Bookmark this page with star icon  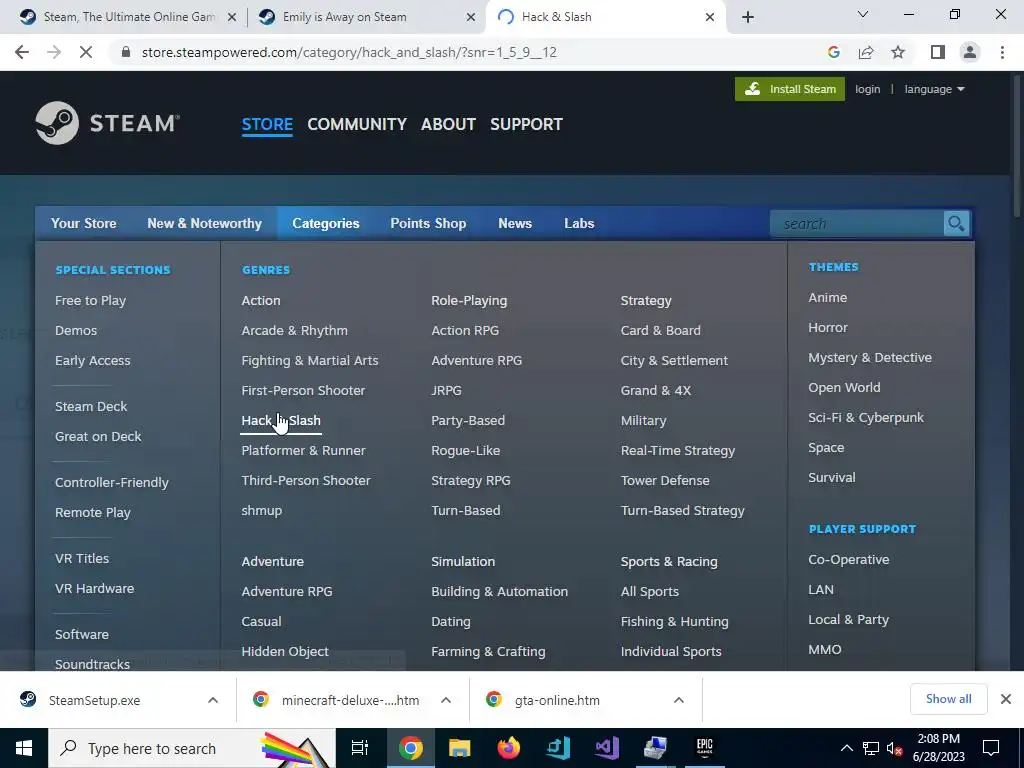(898, 52)
